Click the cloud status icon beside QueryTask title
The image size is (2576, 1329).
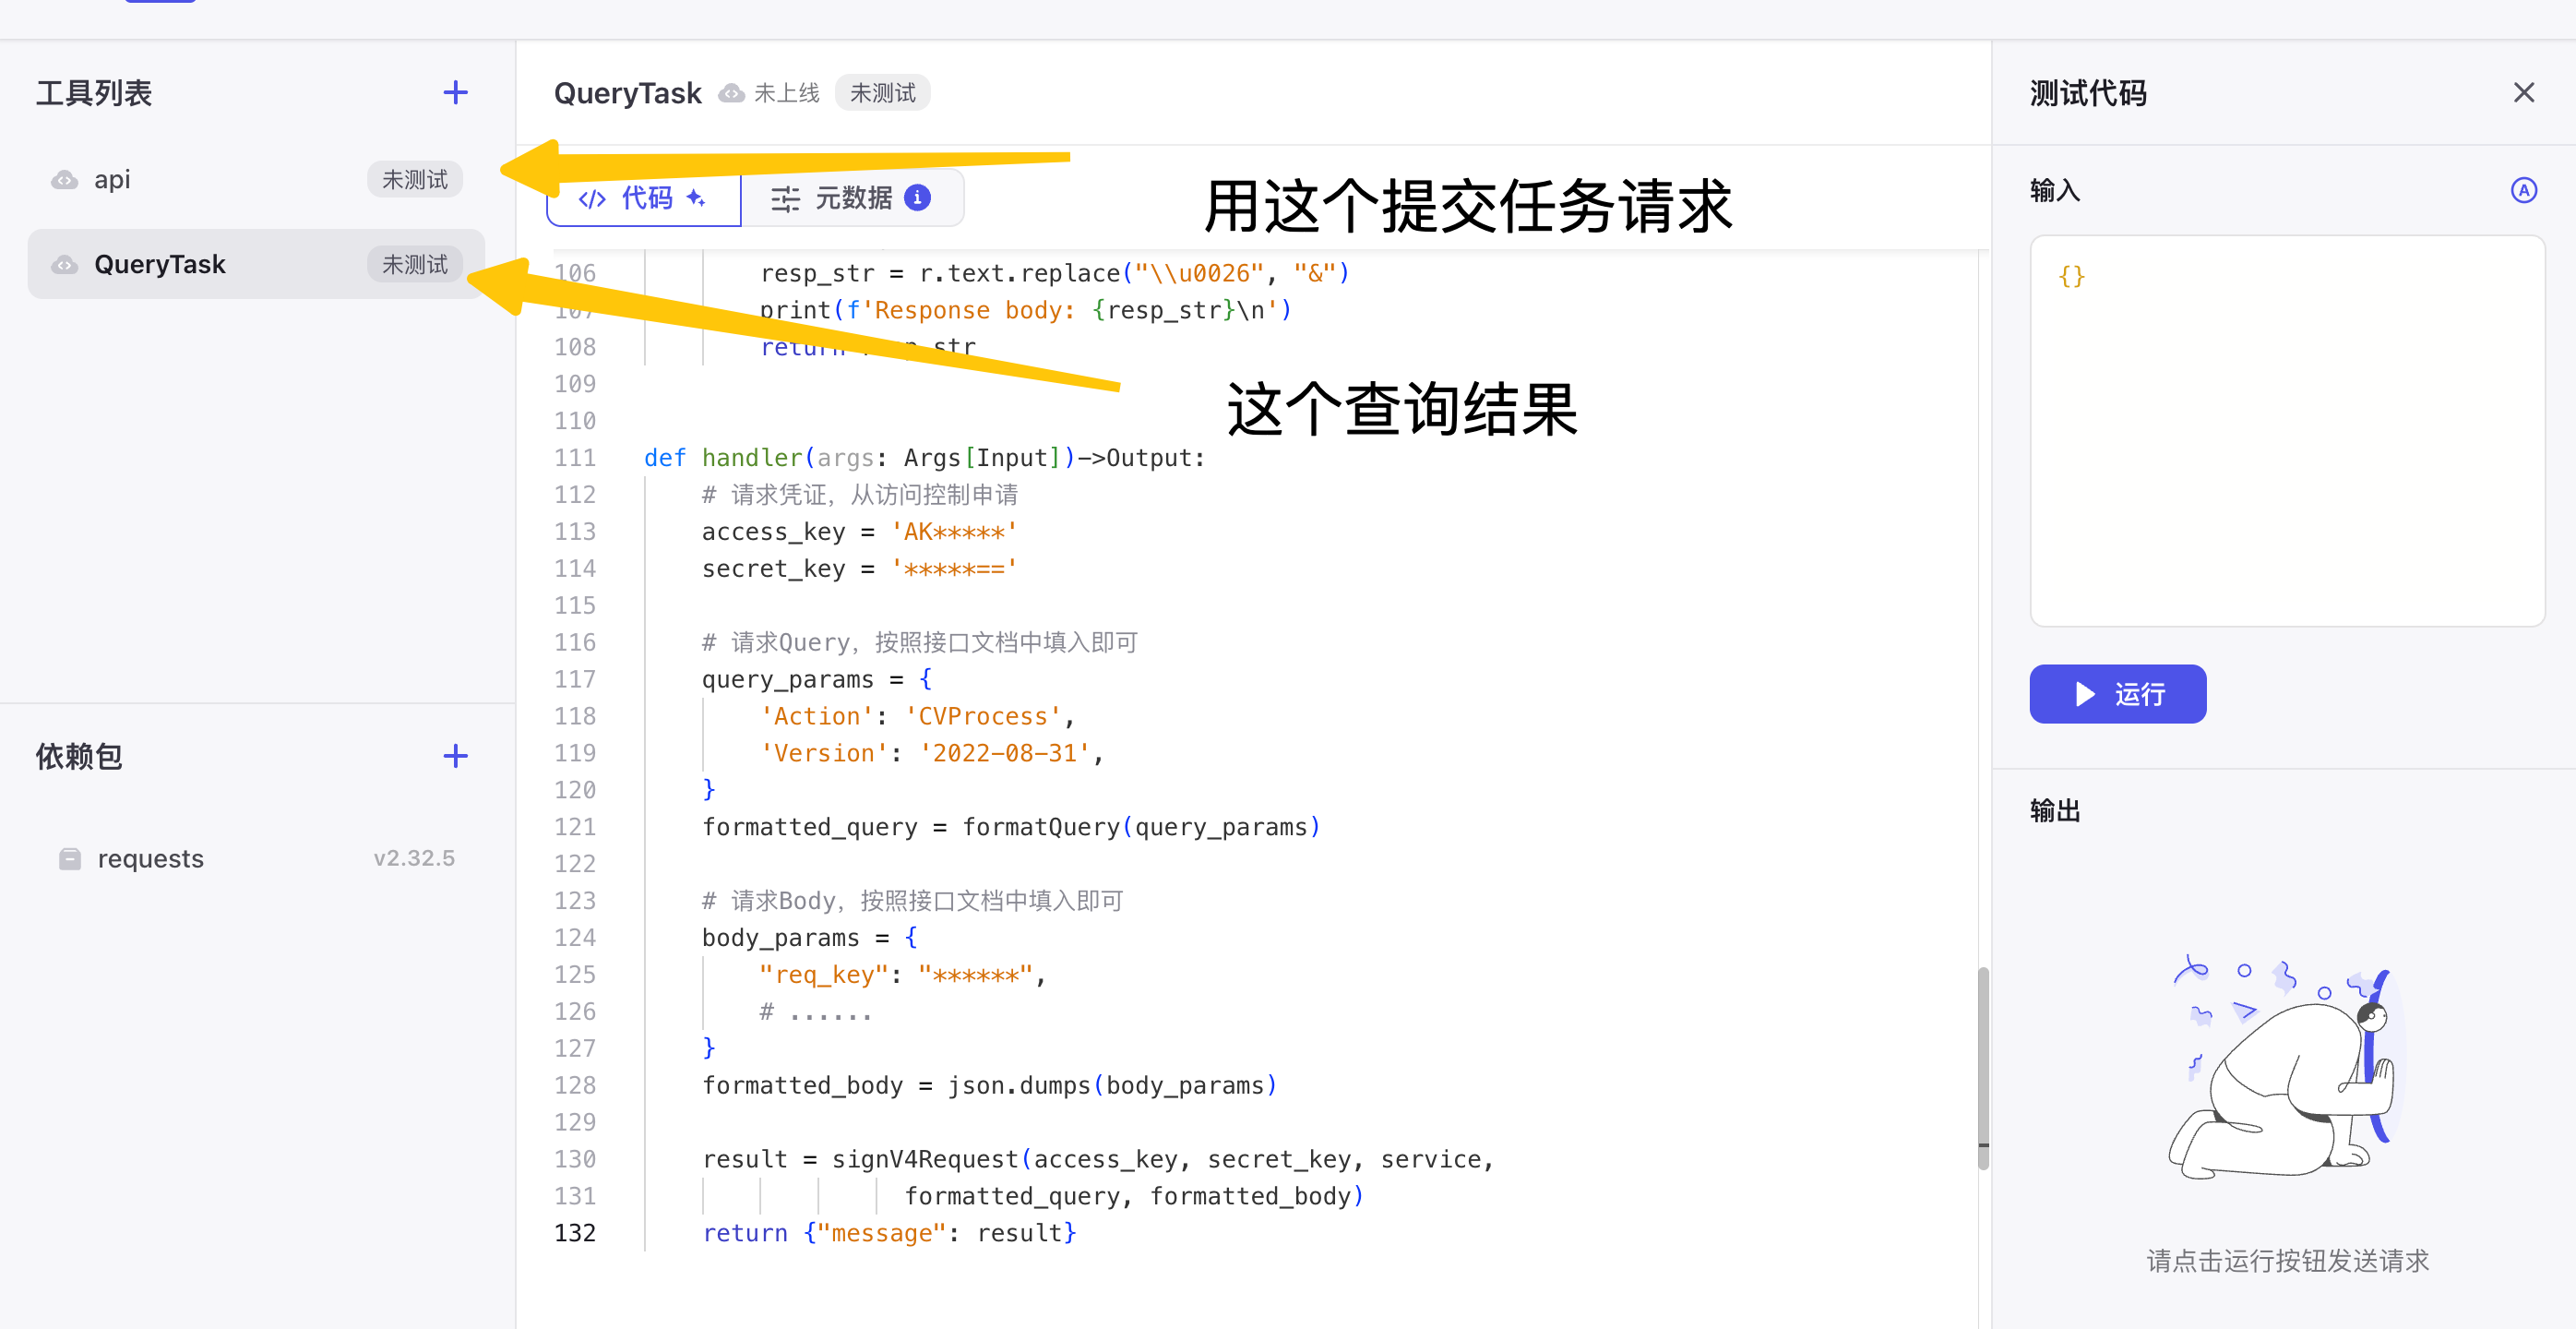[x=732, y=93]
